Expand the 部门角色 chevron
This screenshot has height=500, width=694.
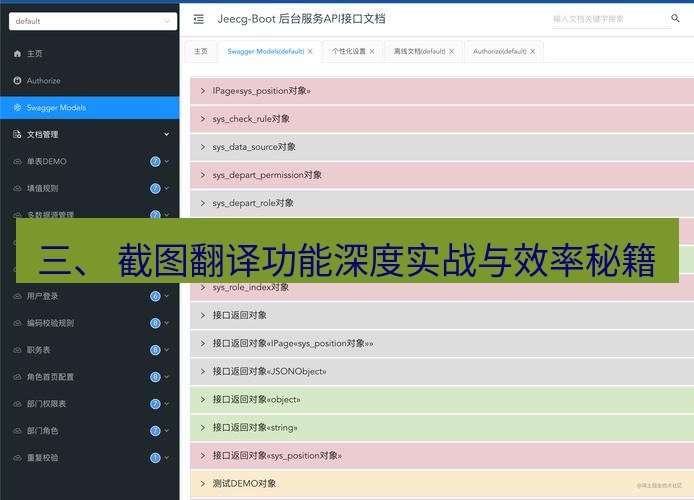click(x=167, y=431)
